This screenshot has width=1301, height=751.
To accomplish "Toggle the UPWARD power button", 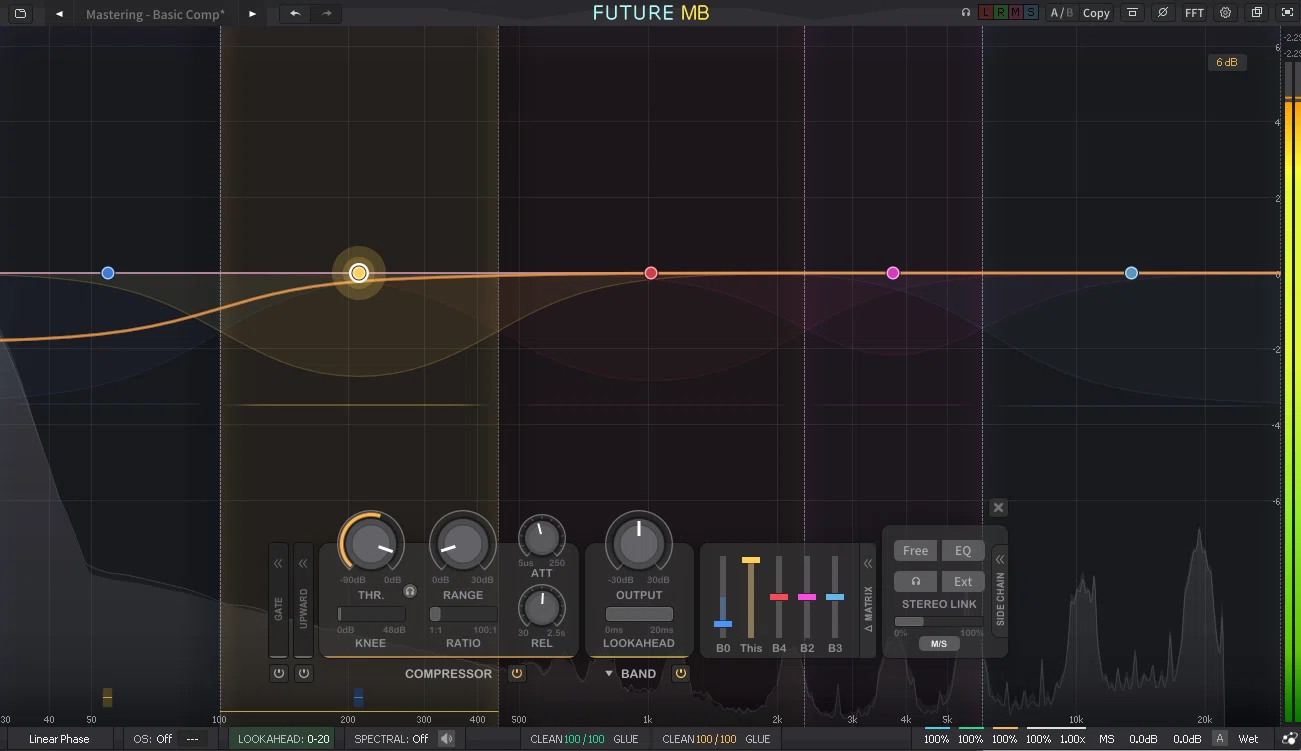I will pyautogui.click(x=304, y=674).
